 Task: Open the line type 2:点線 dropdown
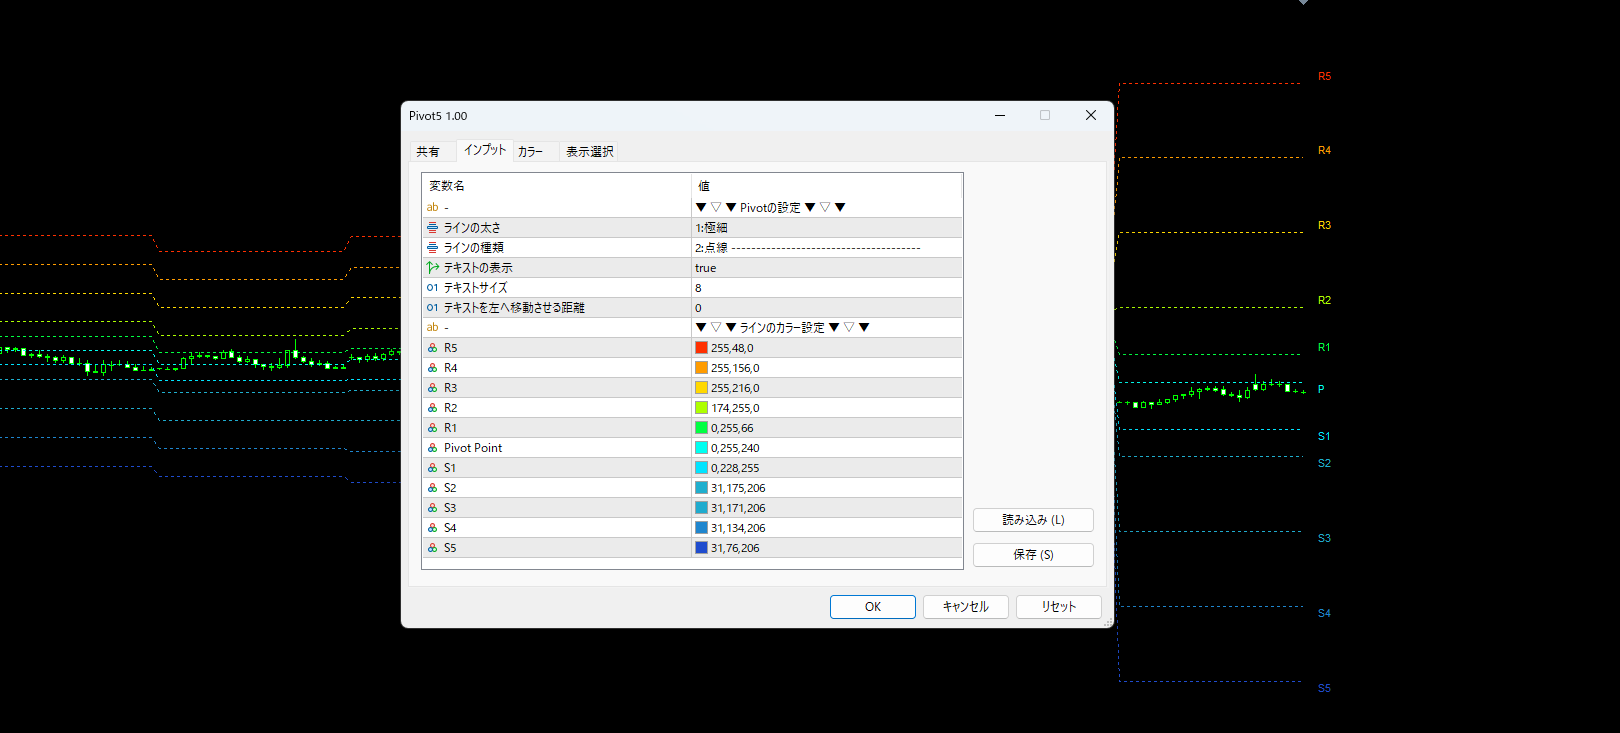pos(826,248)
